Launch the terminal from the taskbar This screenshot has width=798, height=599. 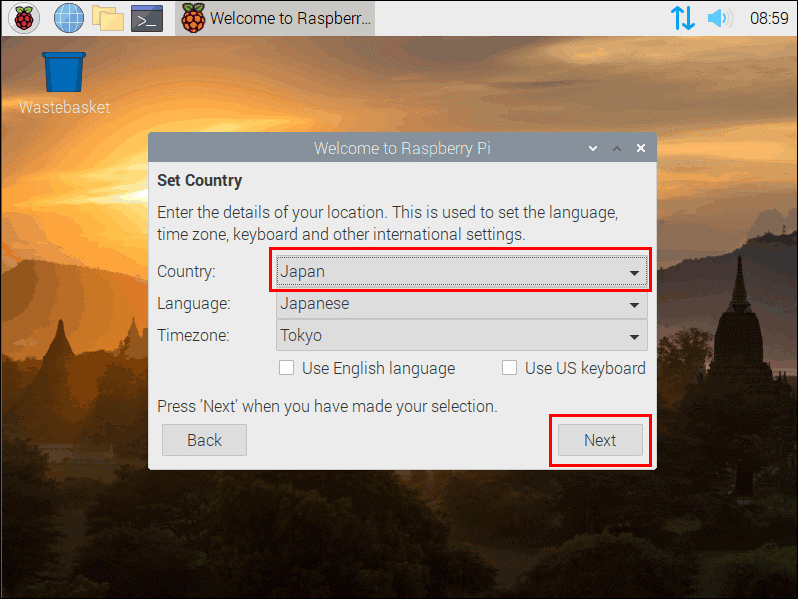pos(147,18)
